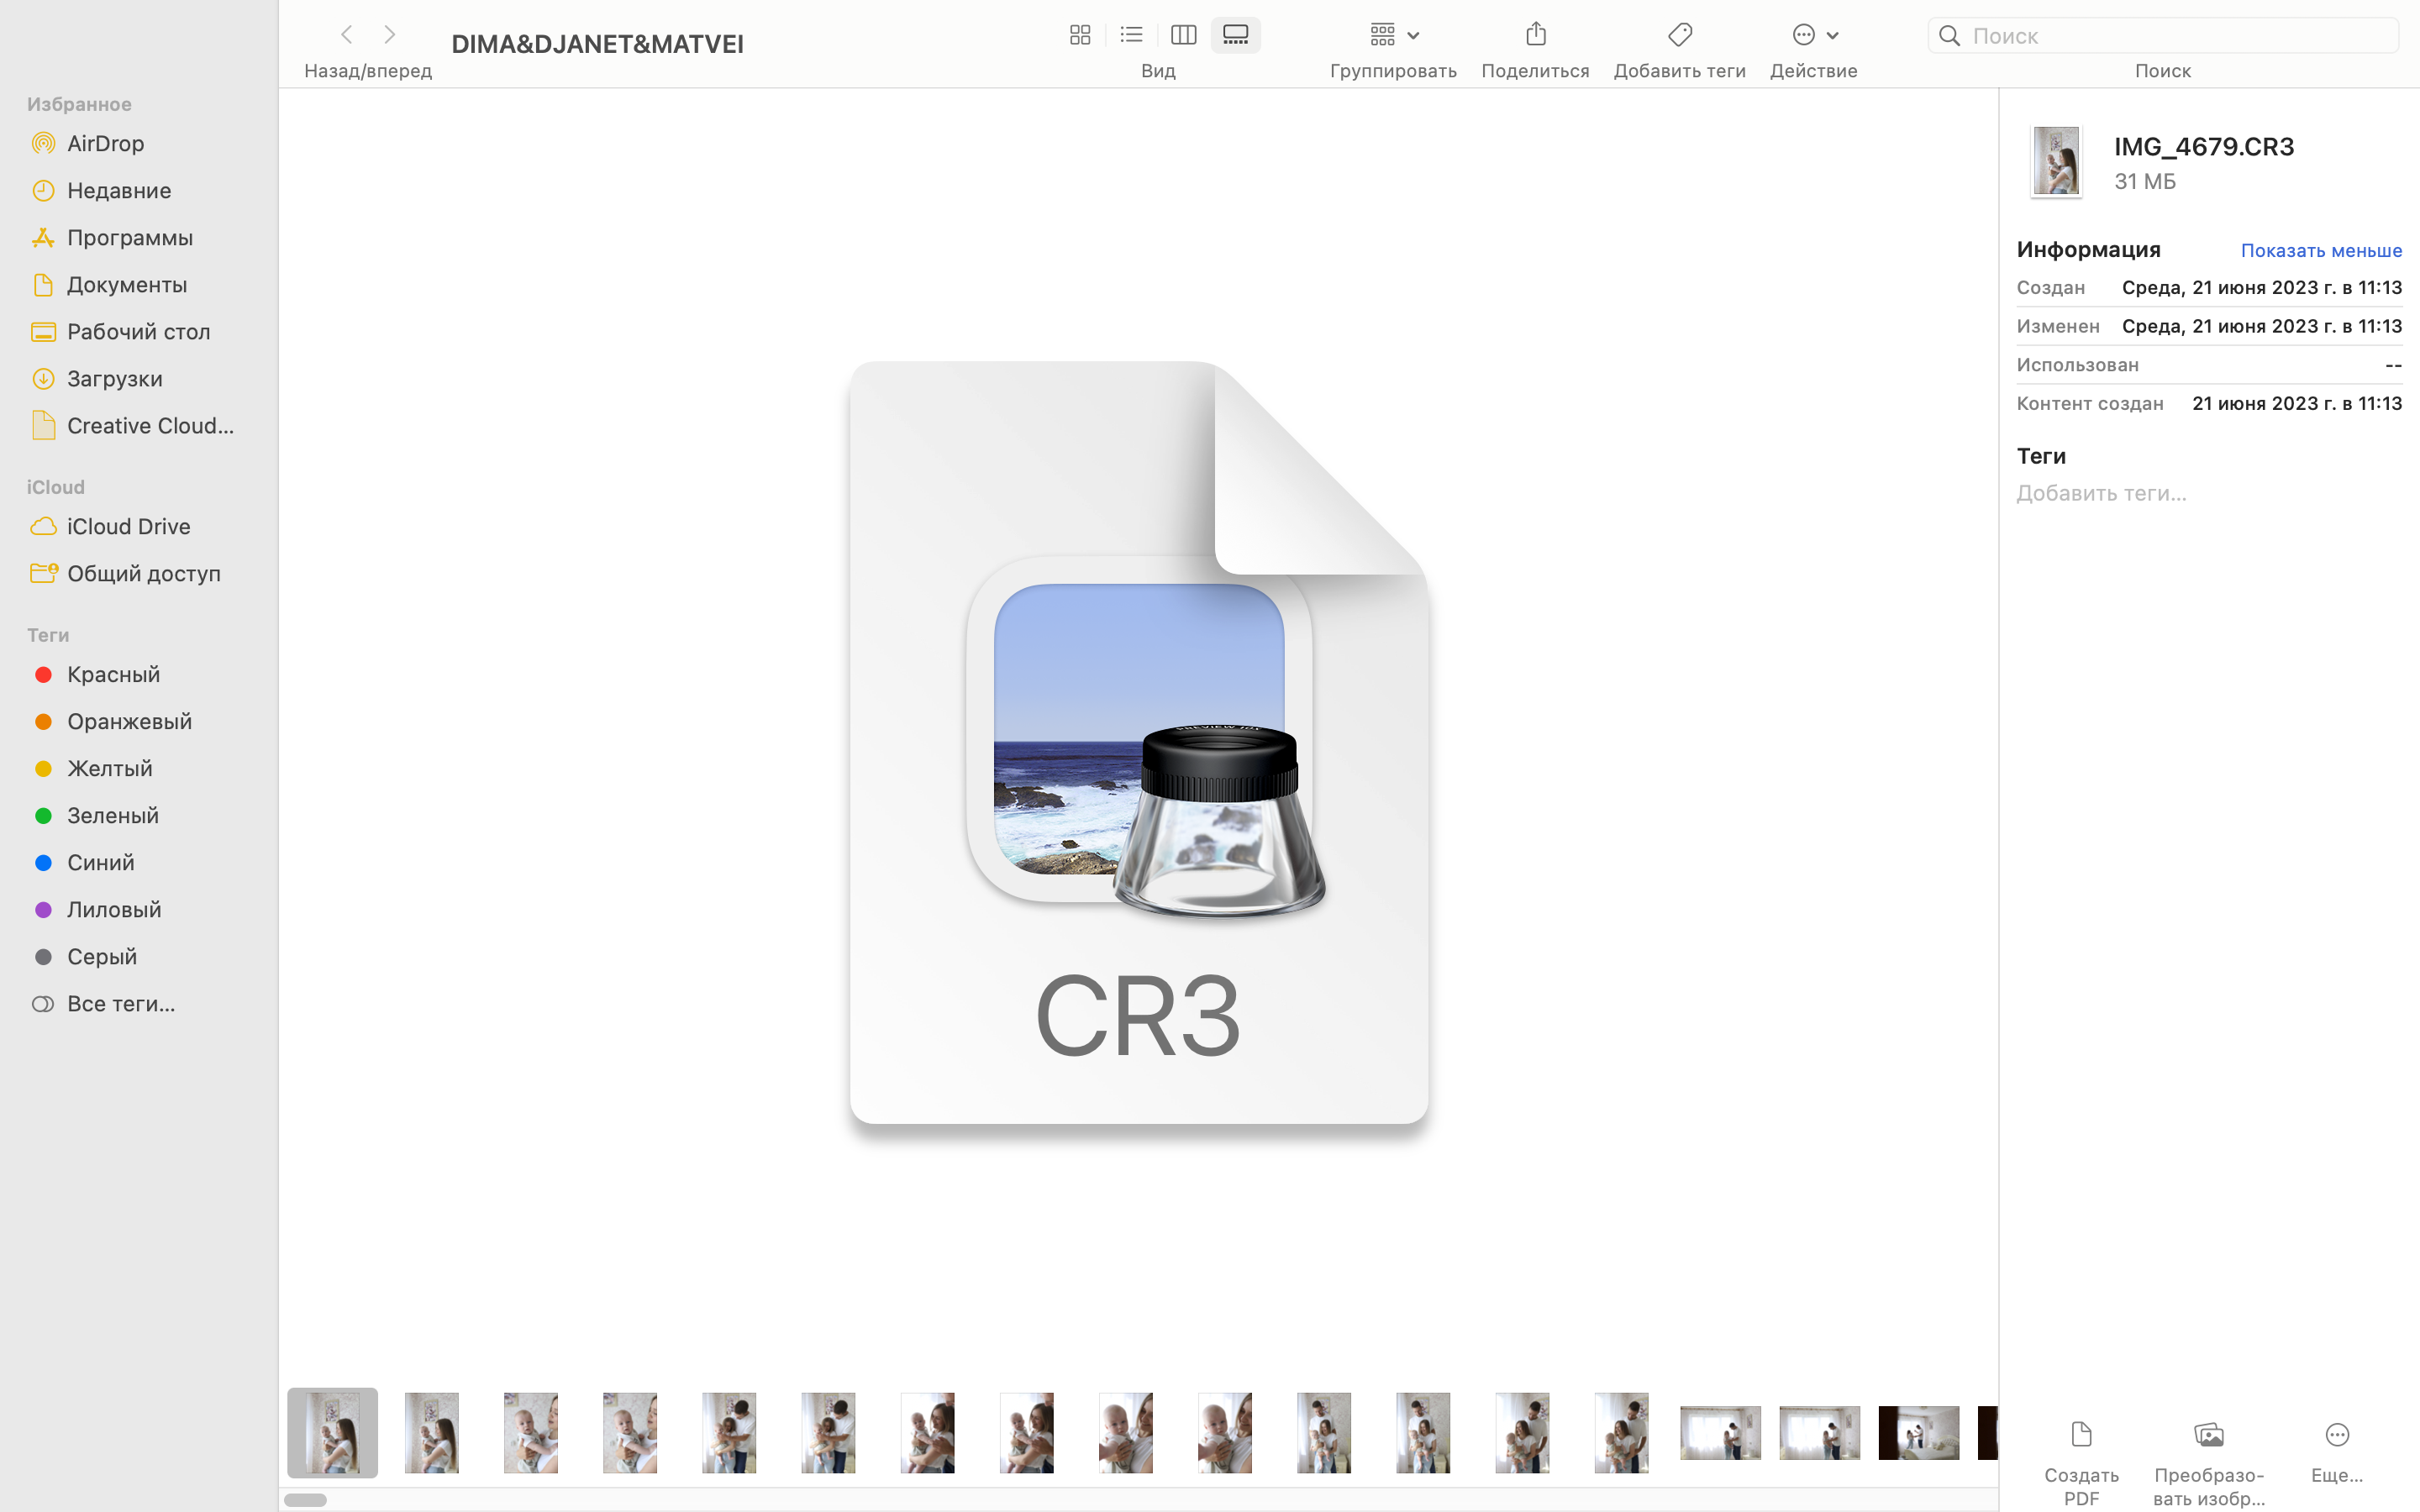Viewport: 2420px width, 1512px height.
Task: Expand the Group By dropdown
Action: (x=1392, y=33)
